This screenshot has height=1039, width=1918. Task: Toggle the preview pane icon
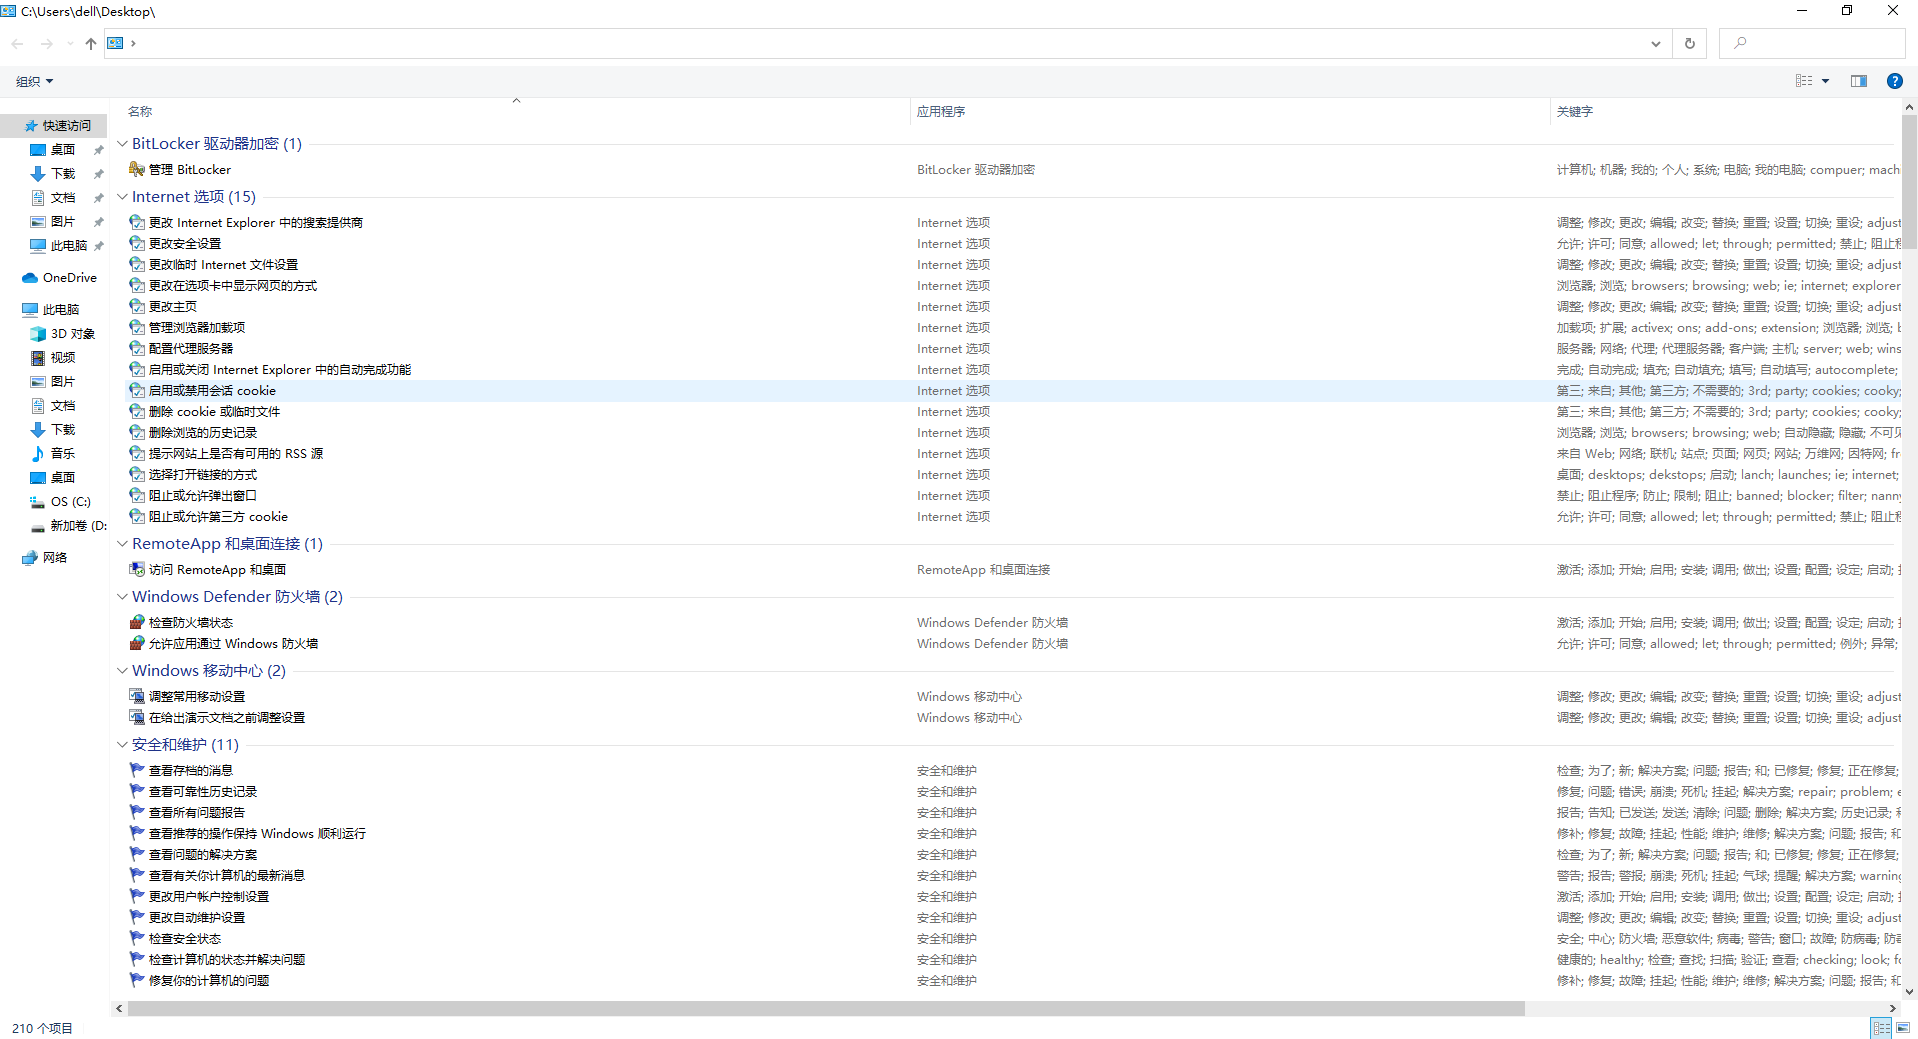pyautogui.click(x=1859, y=81)
